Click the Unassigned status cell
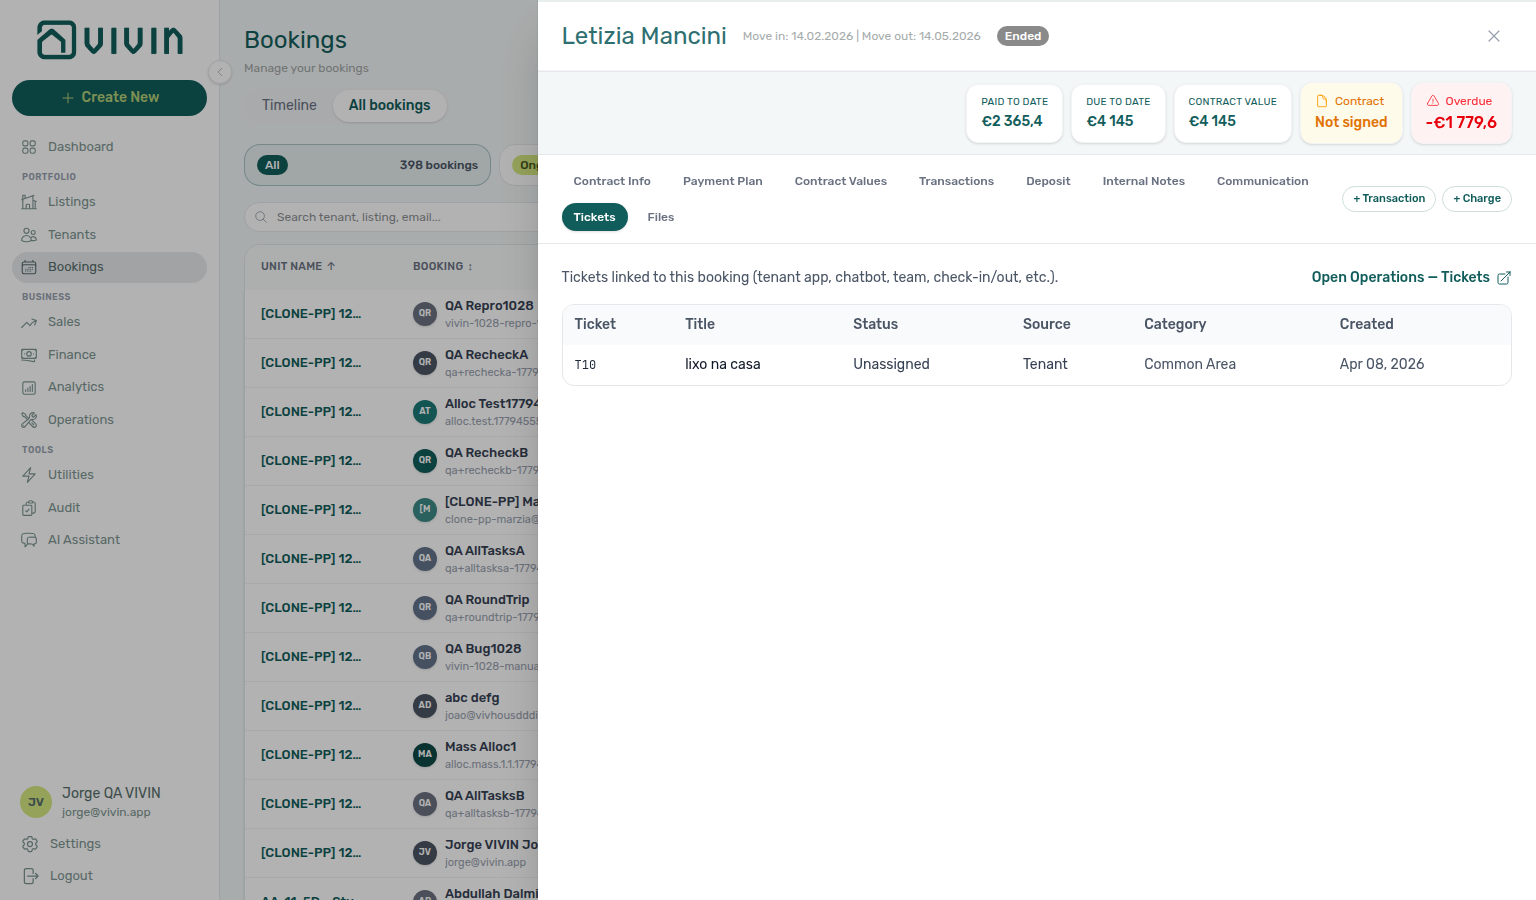The height and width of the screenshot is (900, 1536). coord(891,364)
